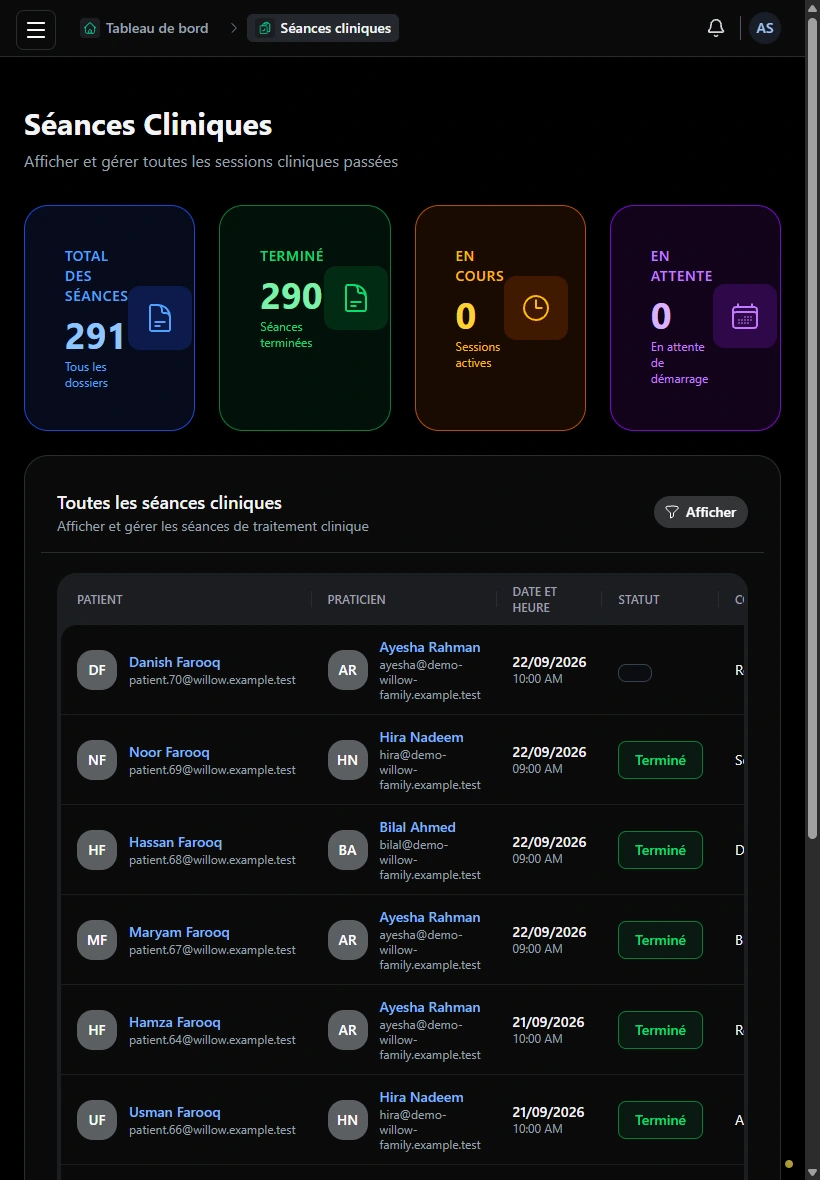Click the STATUT column header

coord(639,600)
